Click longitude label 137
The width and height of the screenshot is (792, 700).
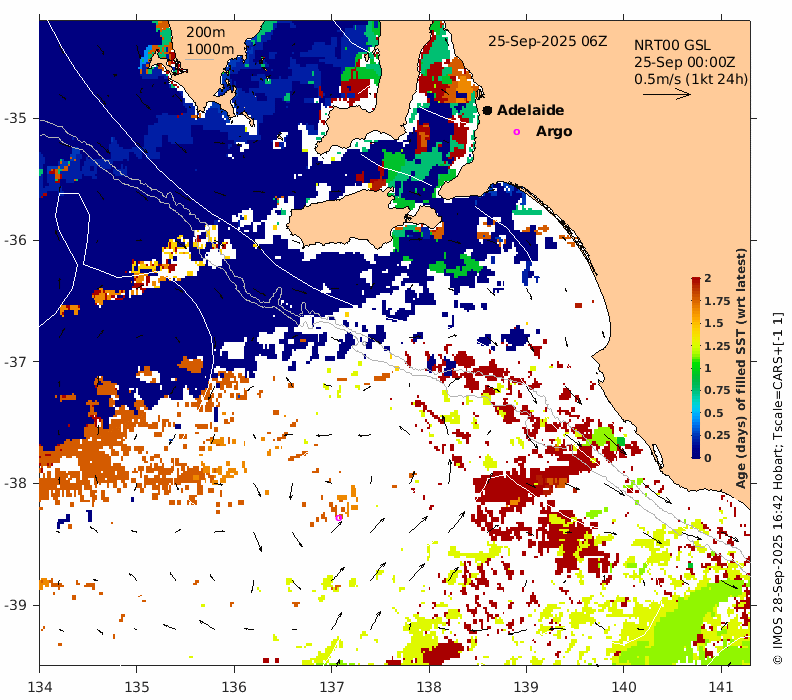point(332,687)
